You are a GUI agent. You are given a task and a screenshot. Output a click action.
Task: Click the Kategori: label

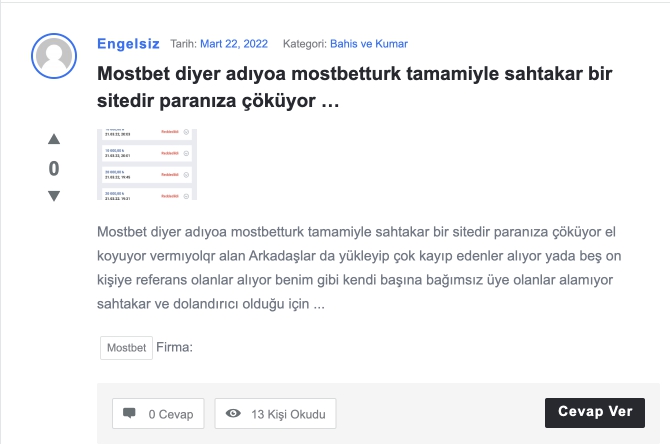pos(305,44)
